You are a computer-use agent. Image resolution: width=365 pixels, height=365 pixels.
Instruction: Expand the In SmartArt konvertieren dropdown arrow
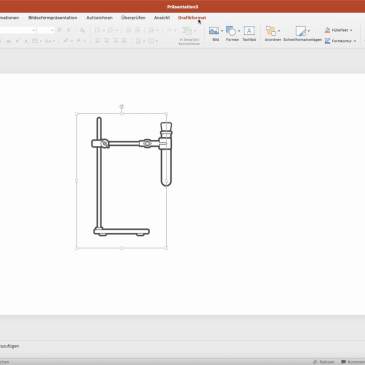point(195,31)
